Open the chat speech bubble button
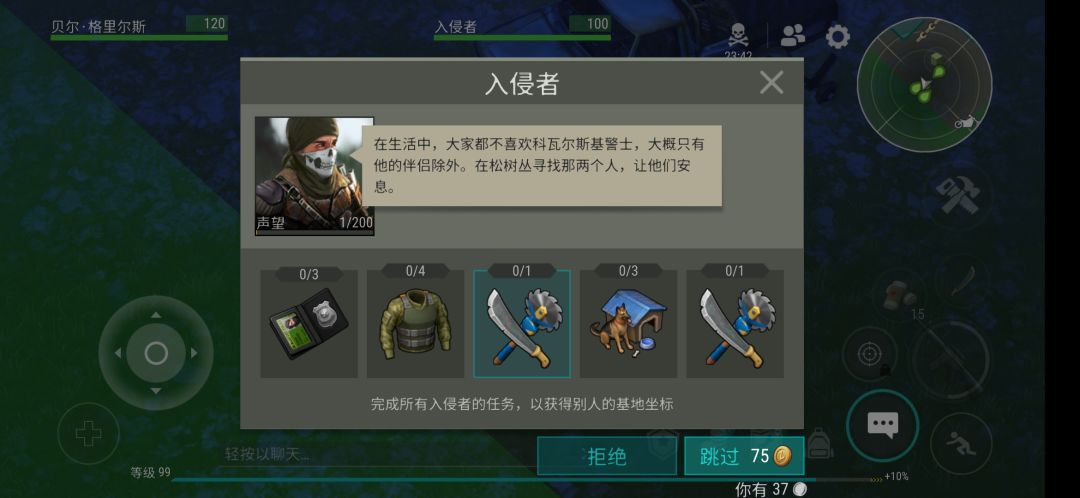 tap(882, 425)
